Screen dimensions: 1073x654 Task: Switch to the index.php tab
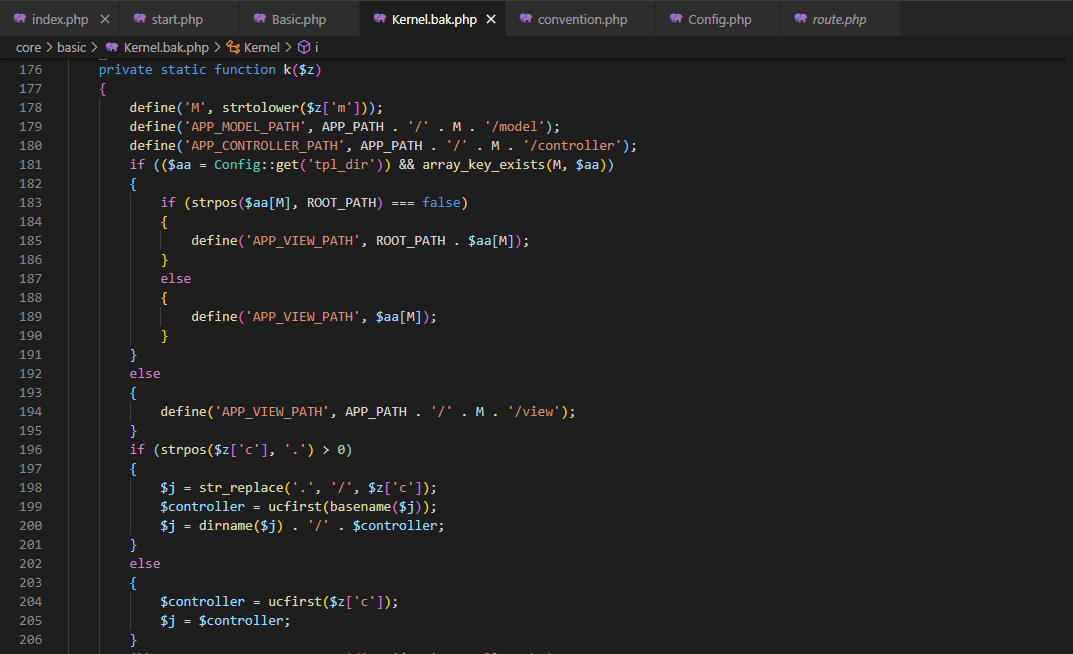coord(60,19)
